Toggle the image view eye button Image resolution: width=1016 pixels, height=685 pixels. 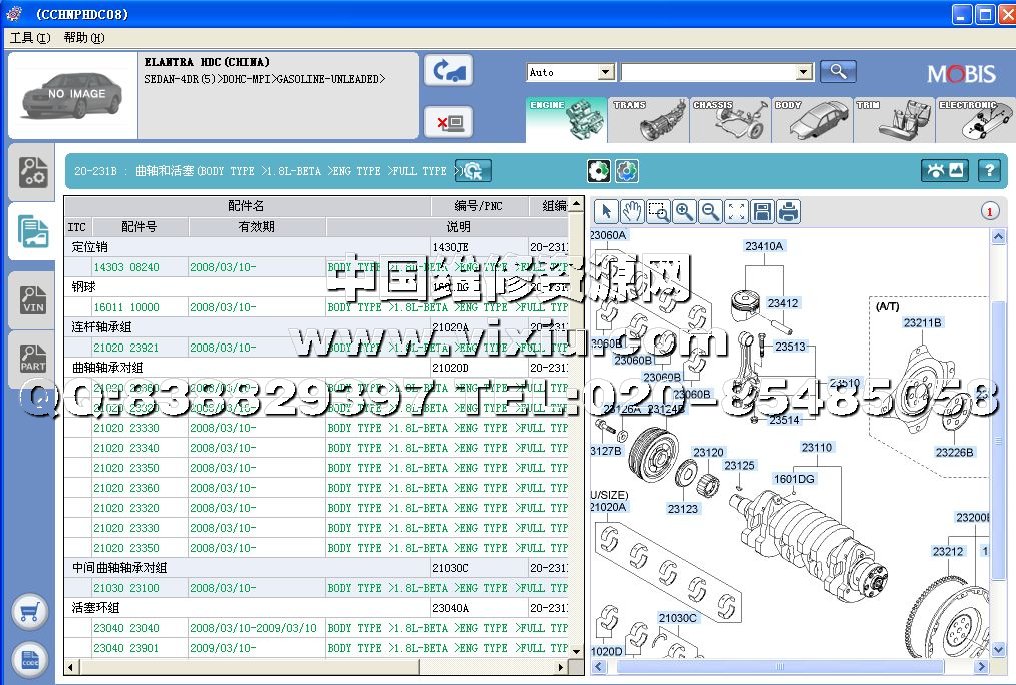coord(945,171)
